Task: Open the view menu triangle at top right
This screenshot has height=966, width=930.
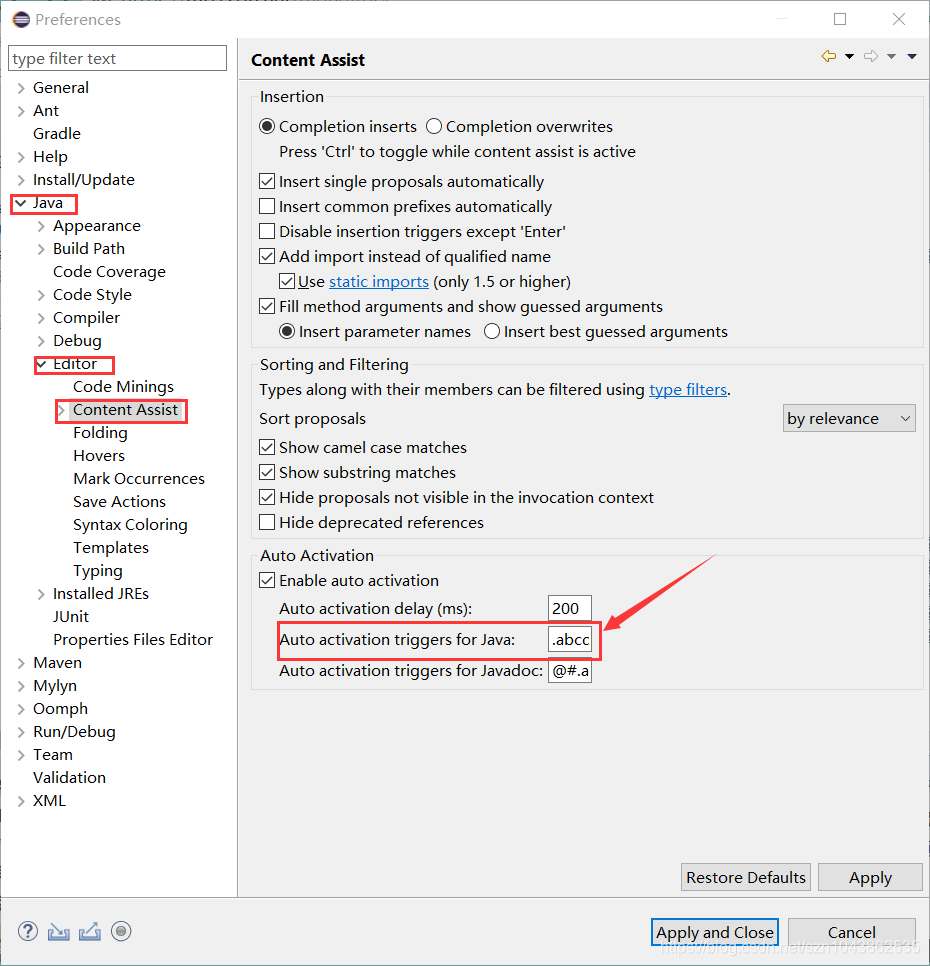Action: (911, 56)
